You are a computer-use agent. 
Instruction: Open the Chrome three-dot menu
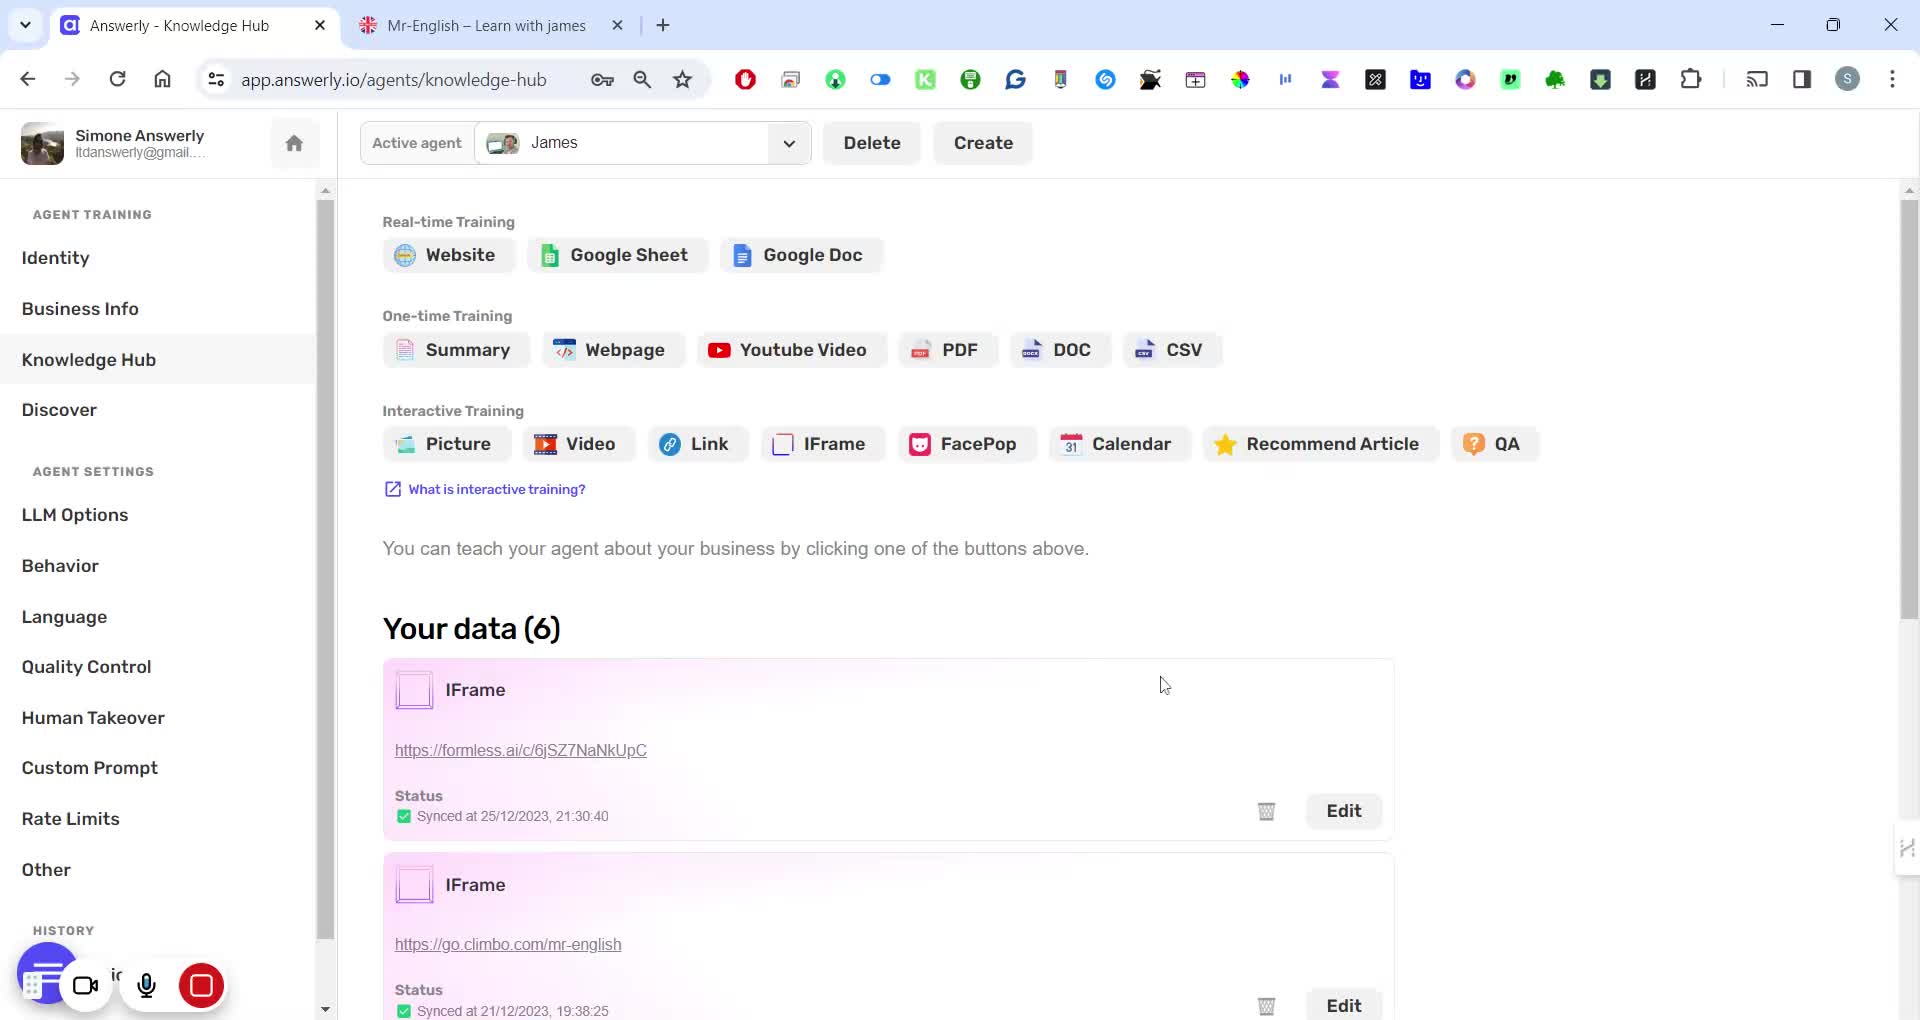1892,80
